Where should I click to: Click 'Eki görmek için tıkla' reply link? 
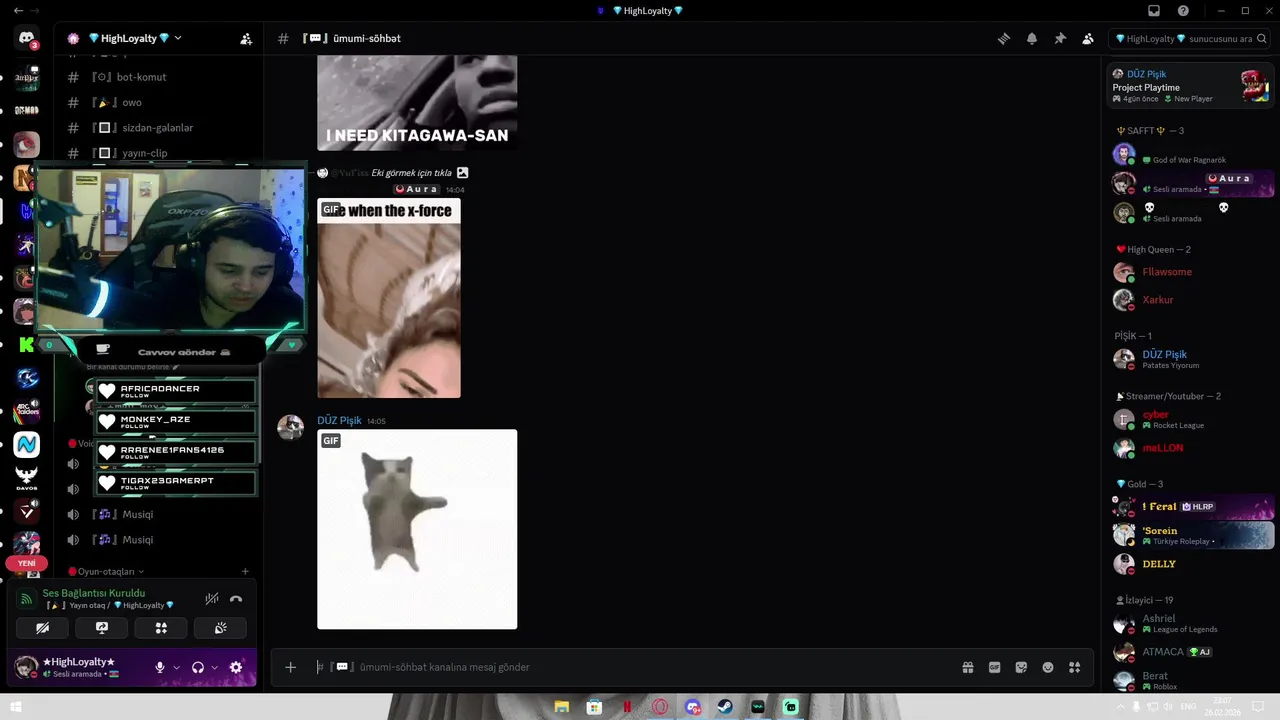pos(411,173)
